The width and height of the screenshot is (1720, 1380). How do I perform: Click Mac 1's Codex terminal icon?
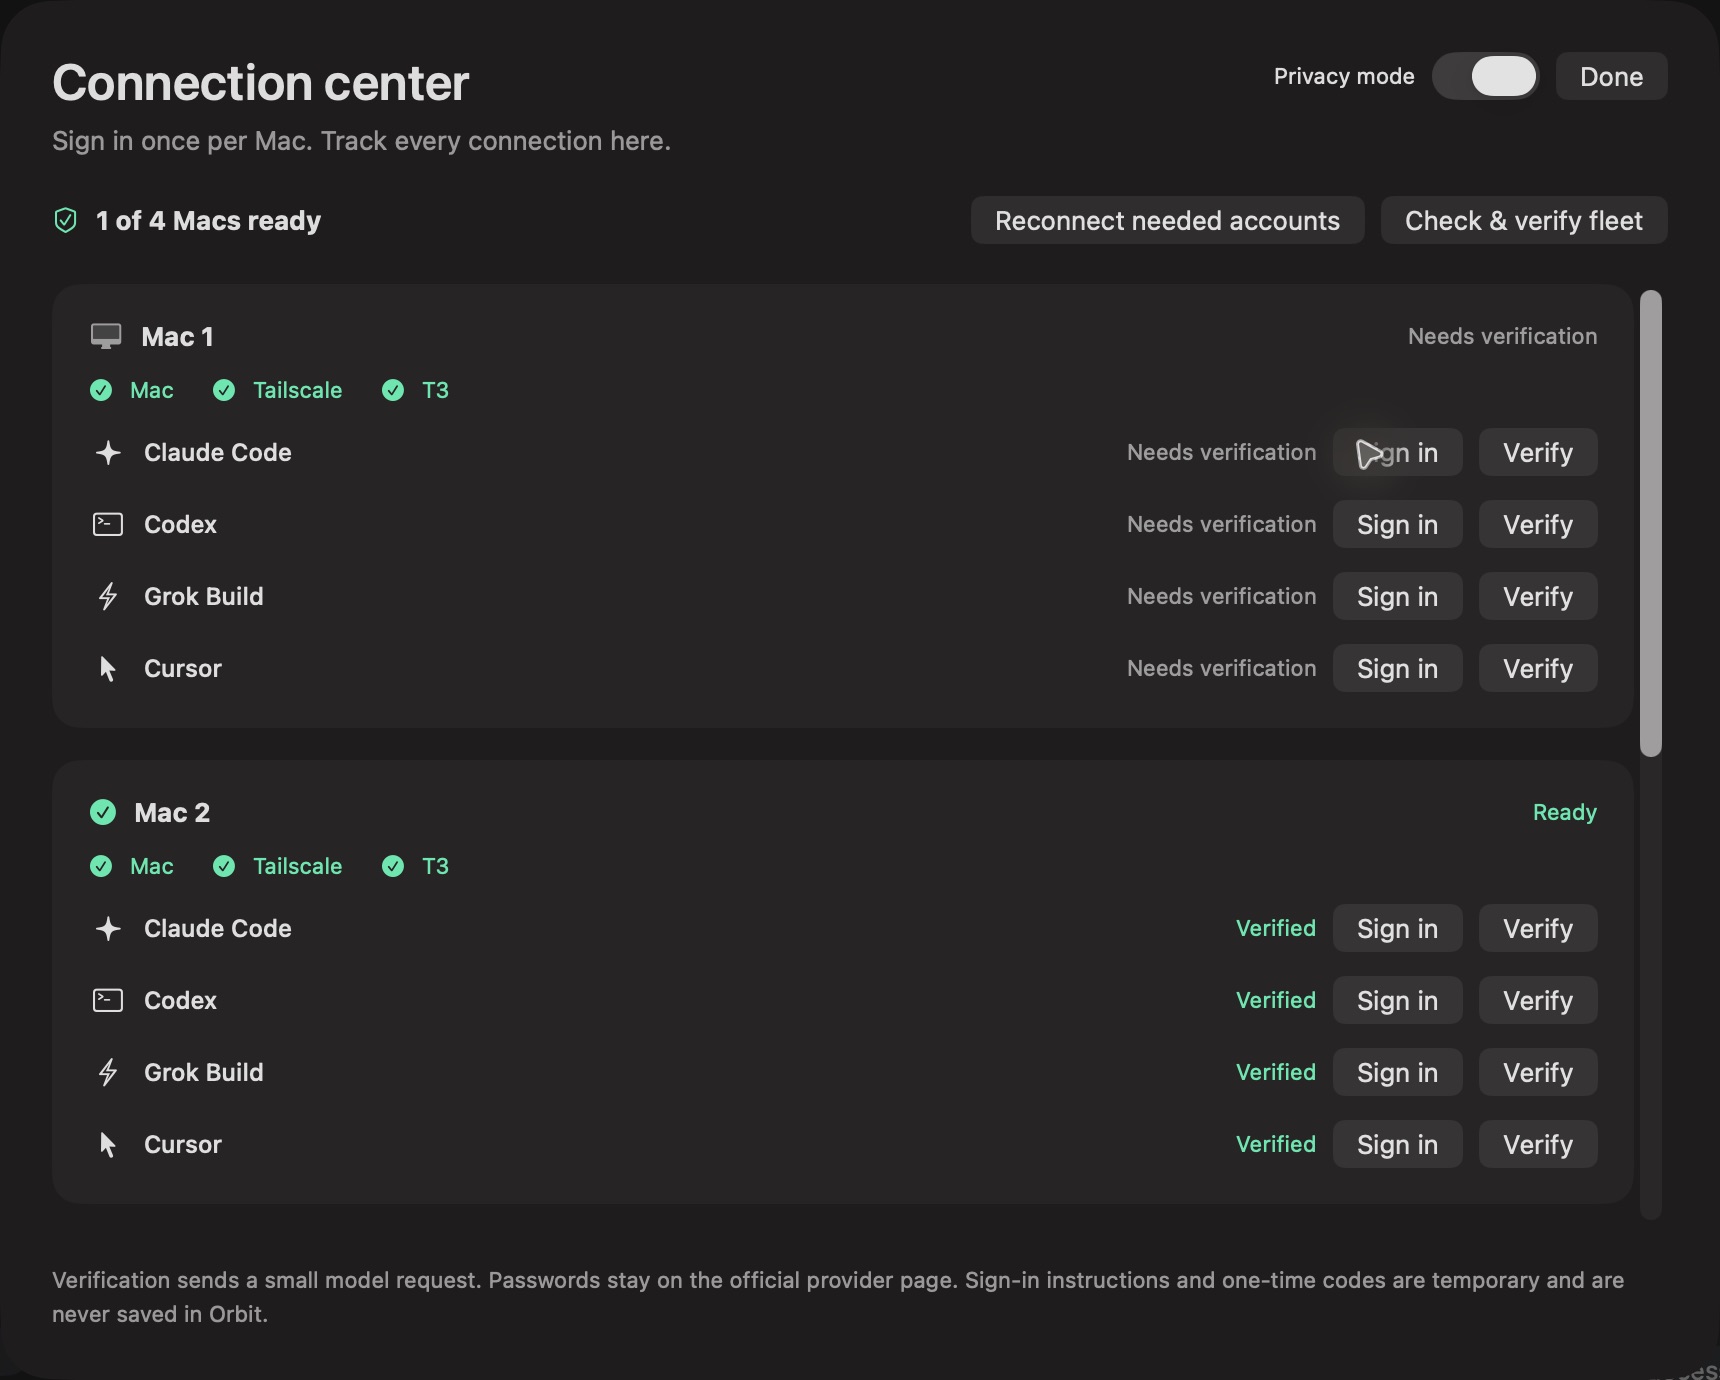click(x=108, y=524)
